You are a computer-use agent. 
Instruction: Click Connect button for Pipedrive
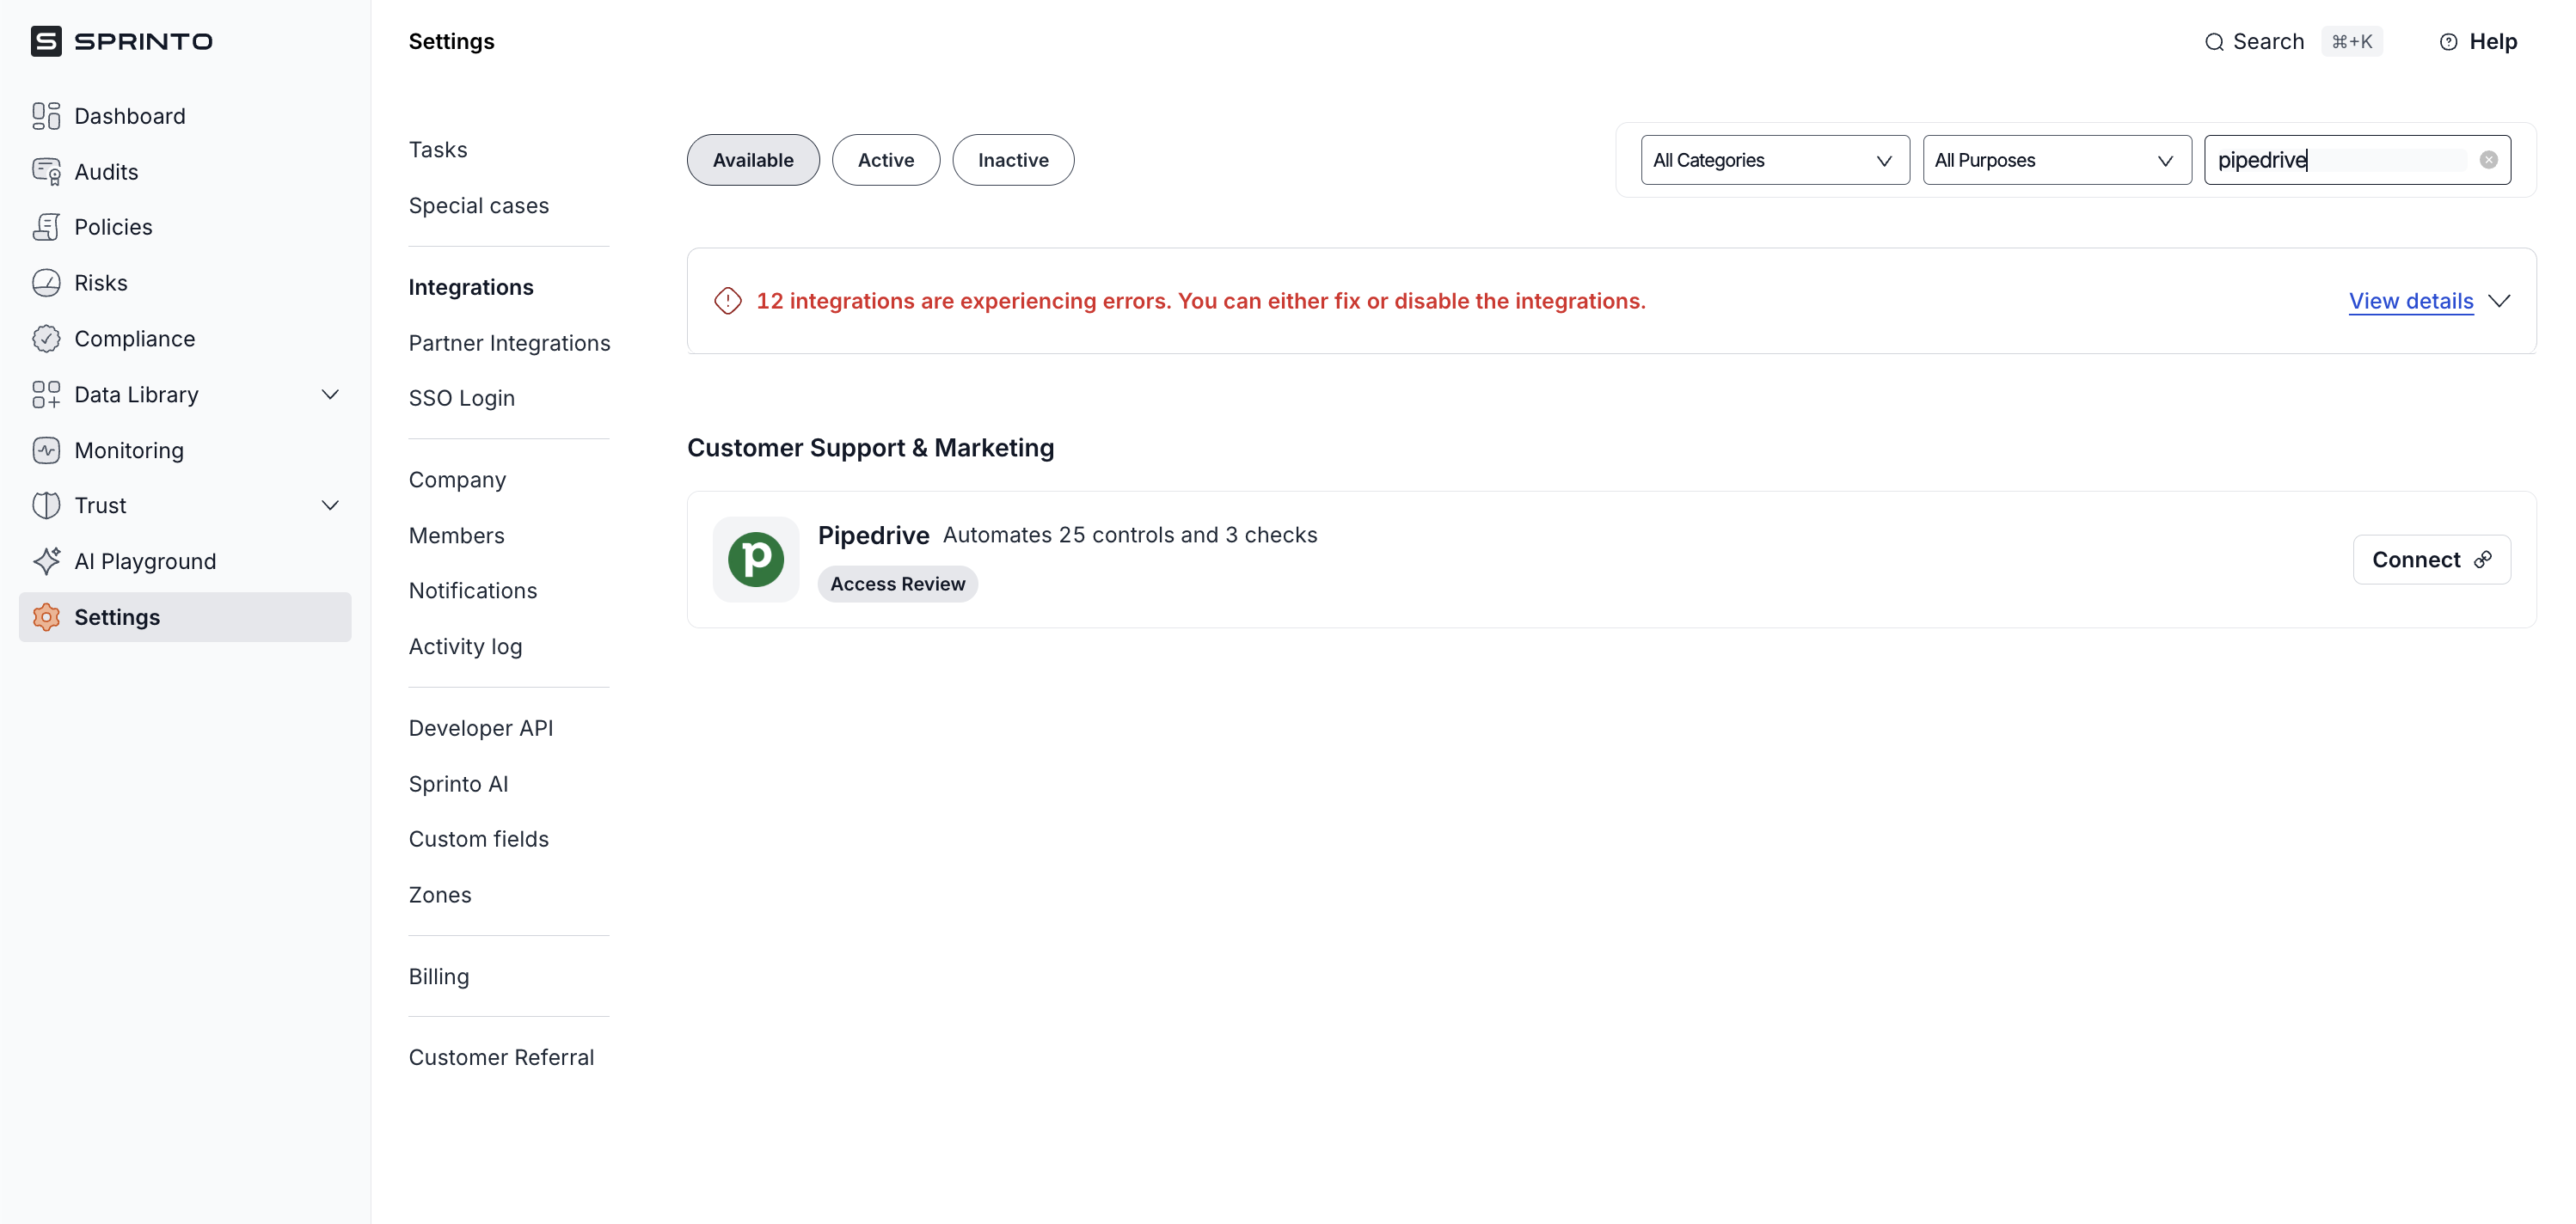coord(2430,559)
